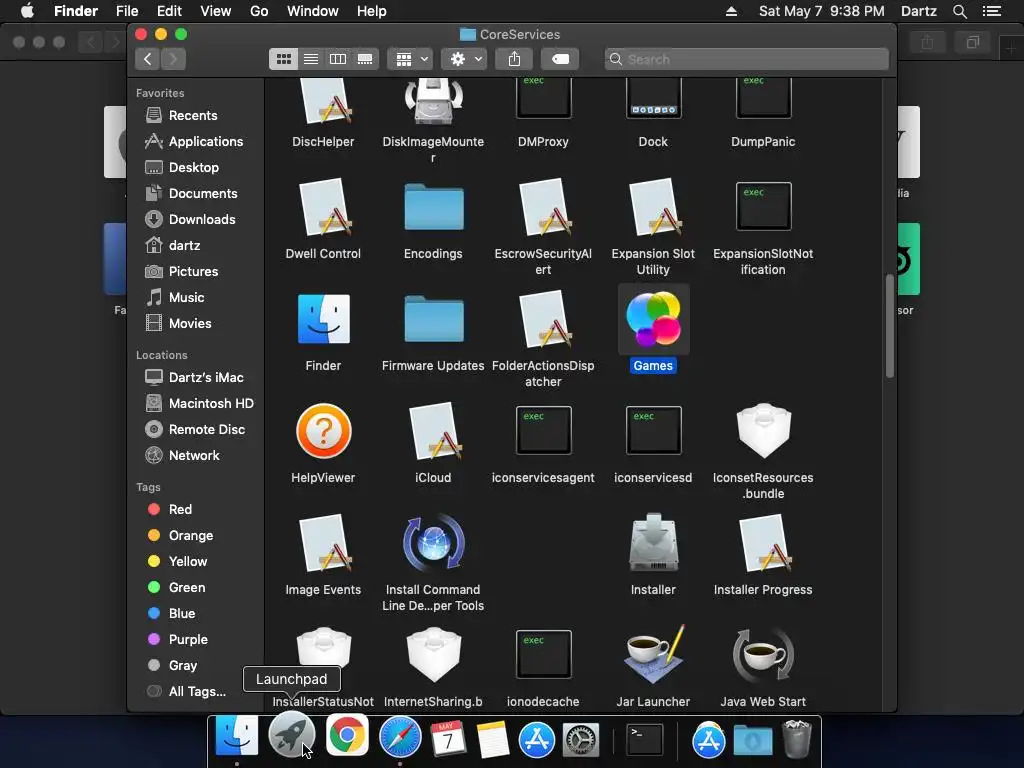Select the Jar Launcher icon
1024x768 pixels.
click(653, 654)
